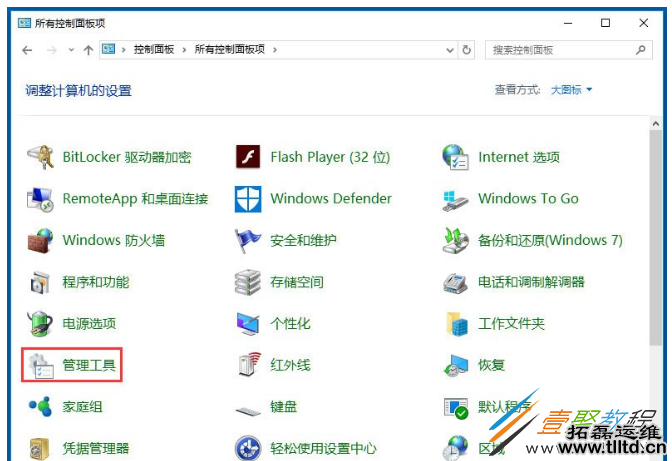The image size is (672, 461).
Task: Click the 程序和功能 text link
Action: click(96, 282)
